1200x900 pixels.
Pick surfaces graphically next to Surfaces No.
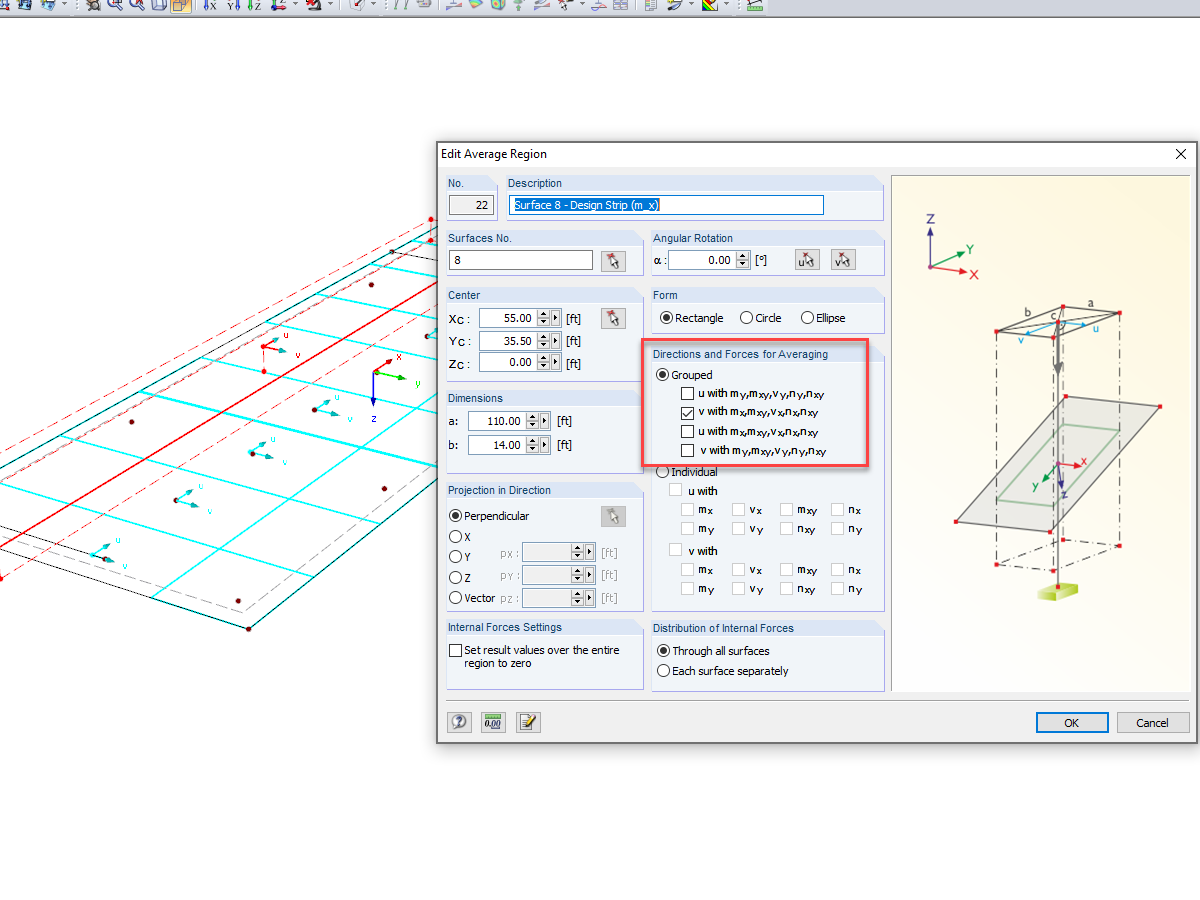(x=613, y=260)
